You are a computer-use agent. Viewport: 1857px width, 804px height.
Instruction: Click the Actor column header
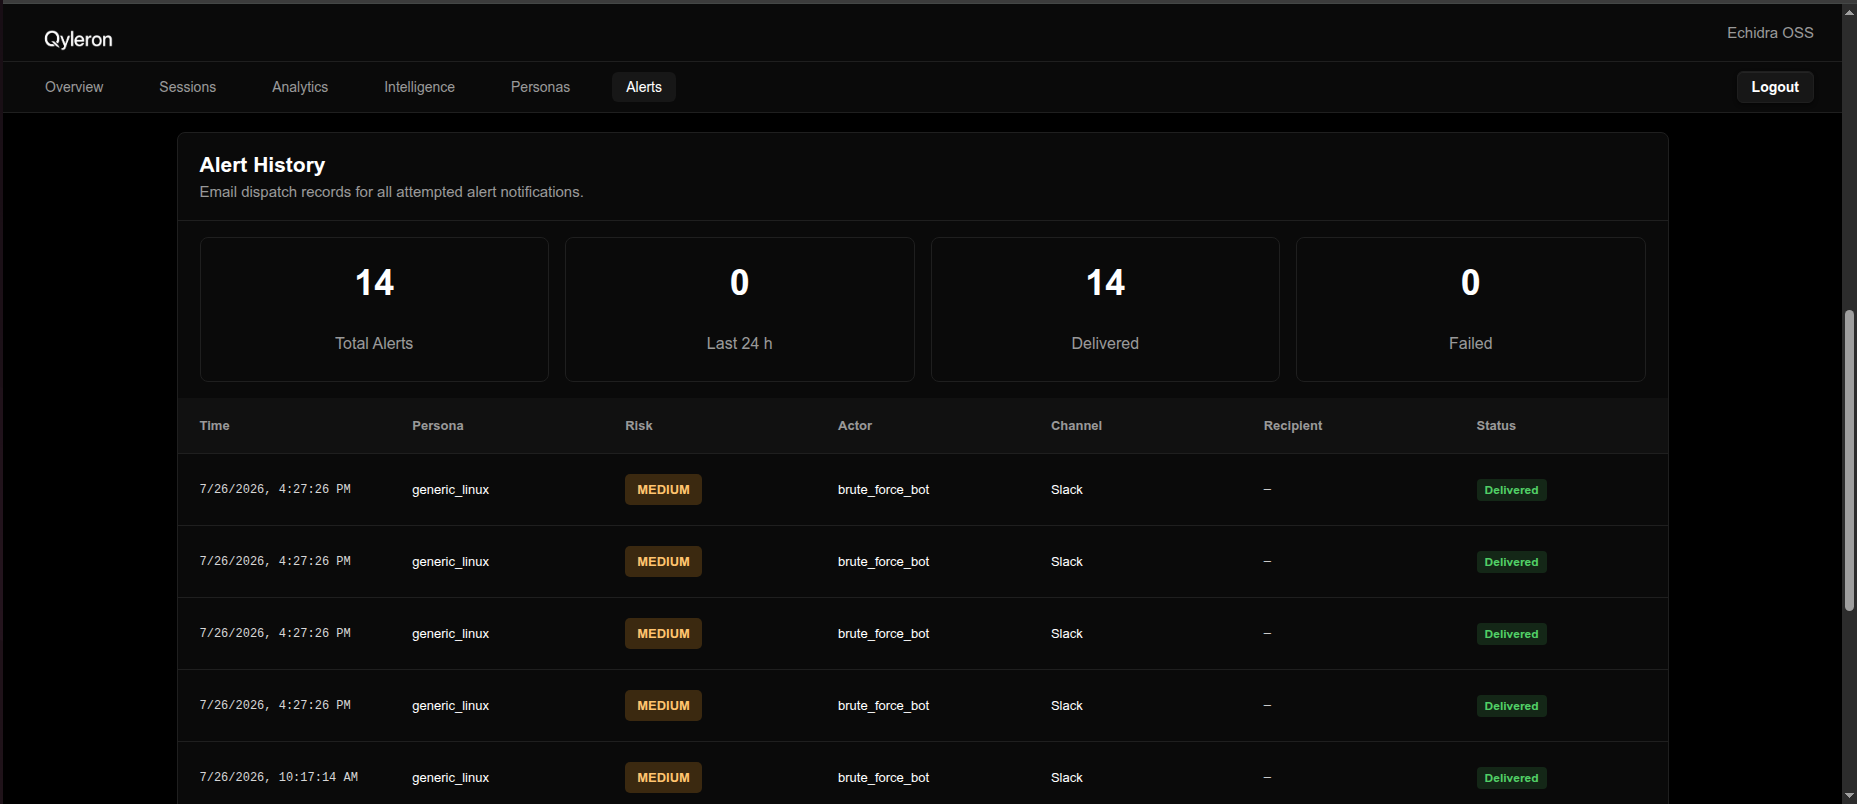[x=855, y=426]
